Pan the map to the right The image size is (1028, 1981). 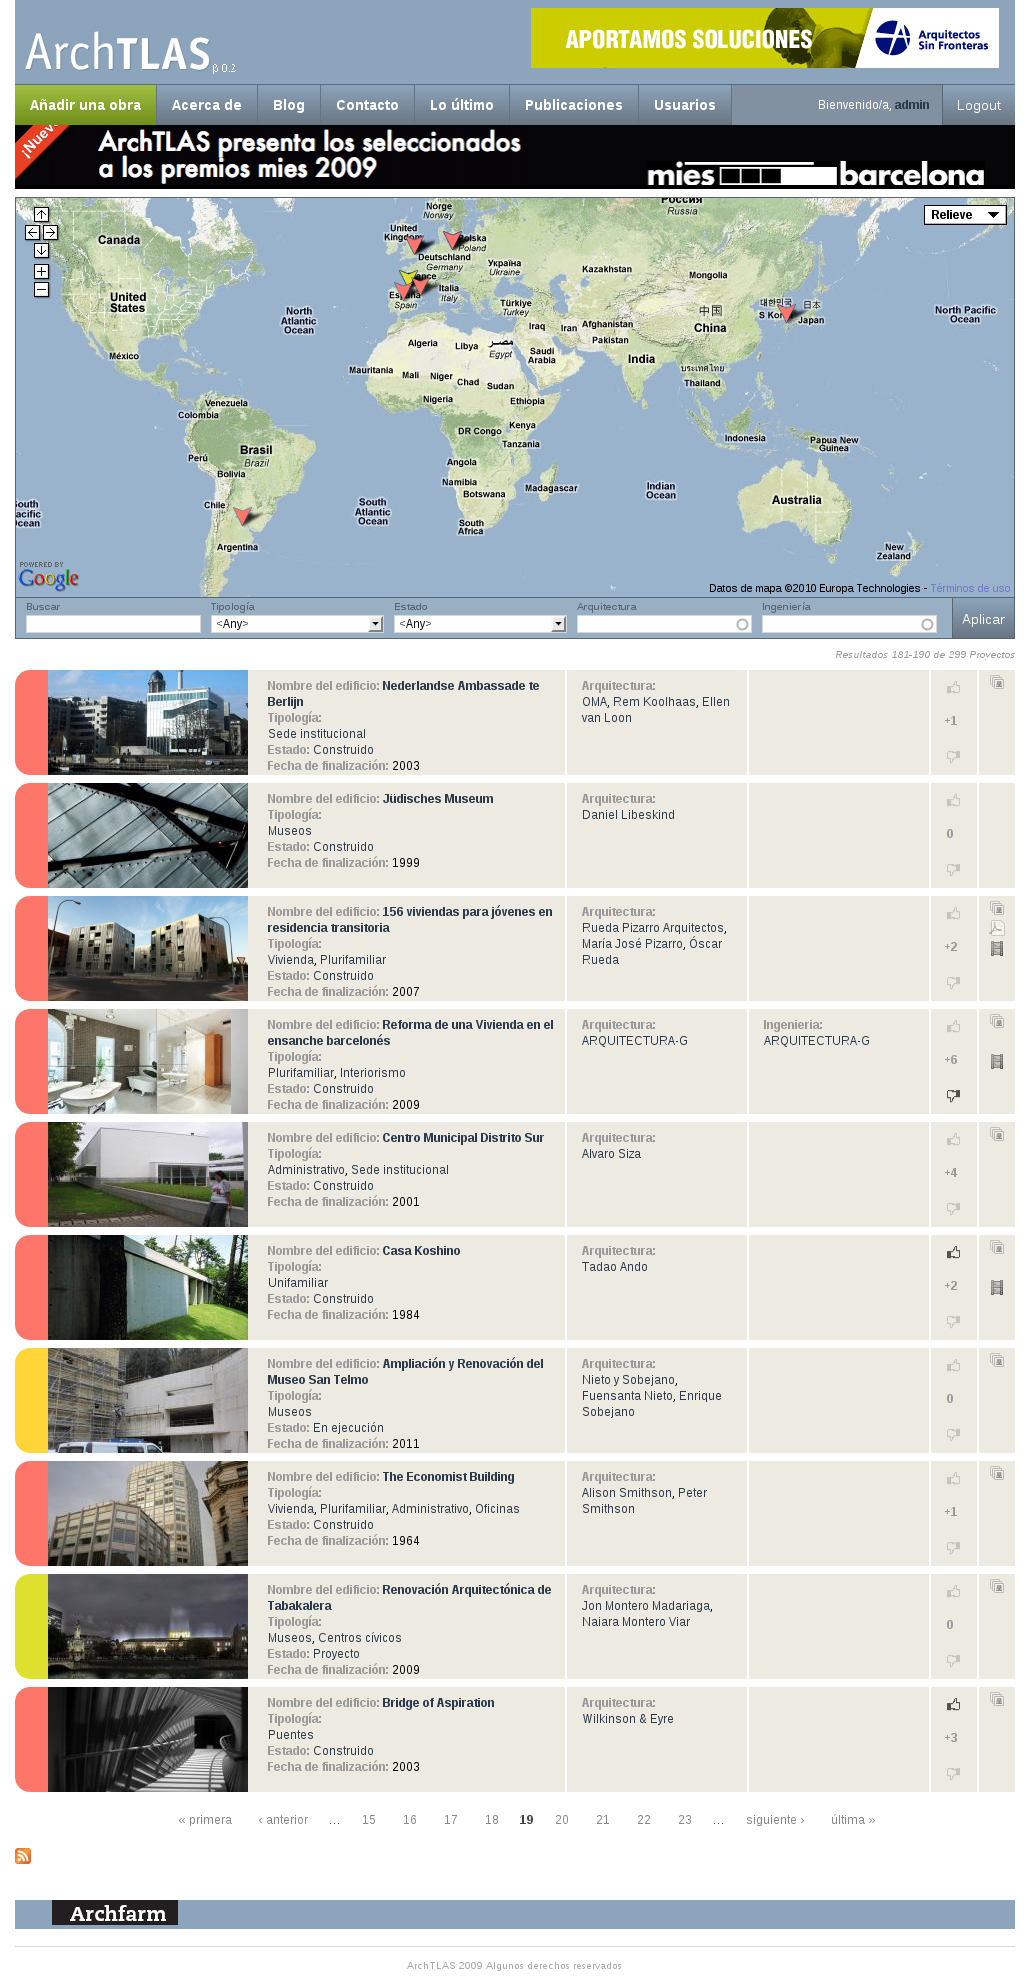50,232
